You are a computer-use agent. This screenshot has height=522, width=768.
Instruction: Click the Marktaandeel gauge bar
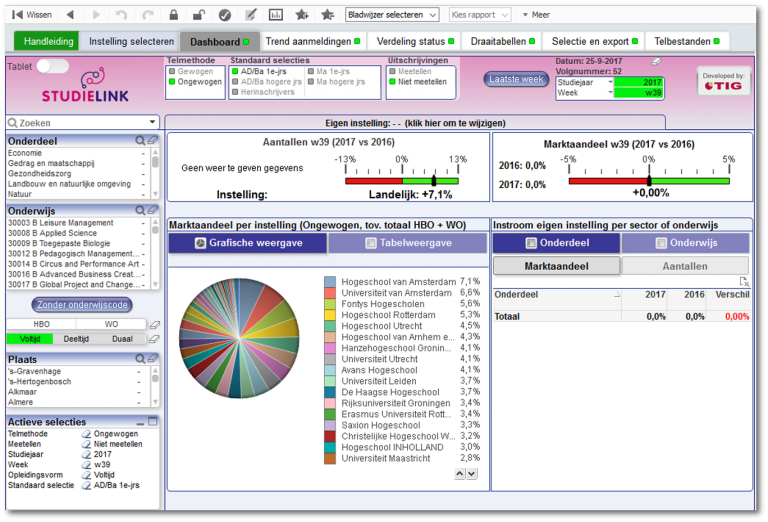click(x=649, y=181)
